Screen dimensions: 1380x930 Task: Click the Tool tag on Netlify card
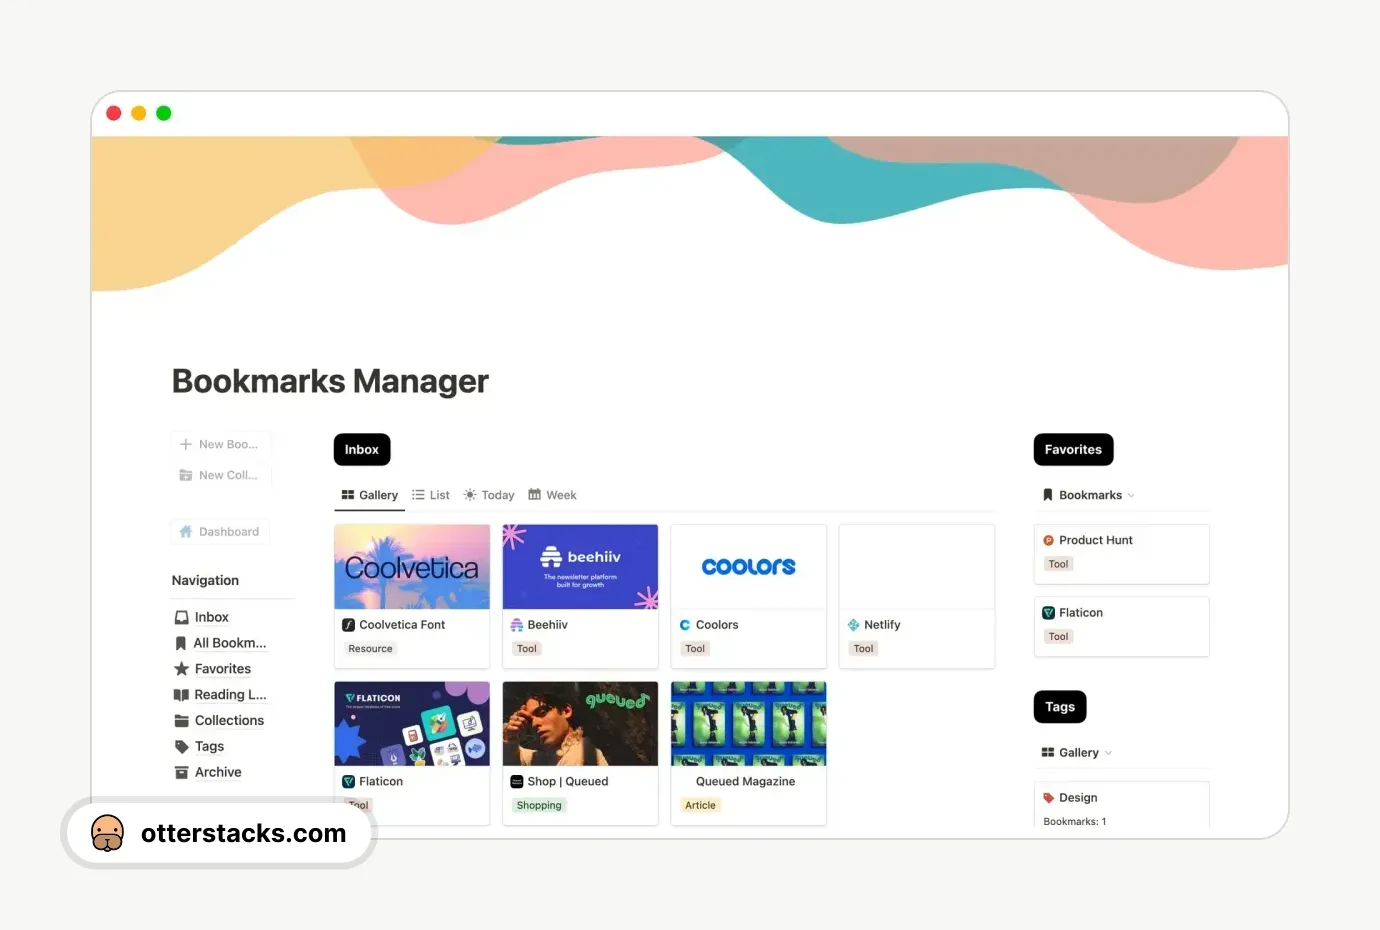click(x=863, y=649)
